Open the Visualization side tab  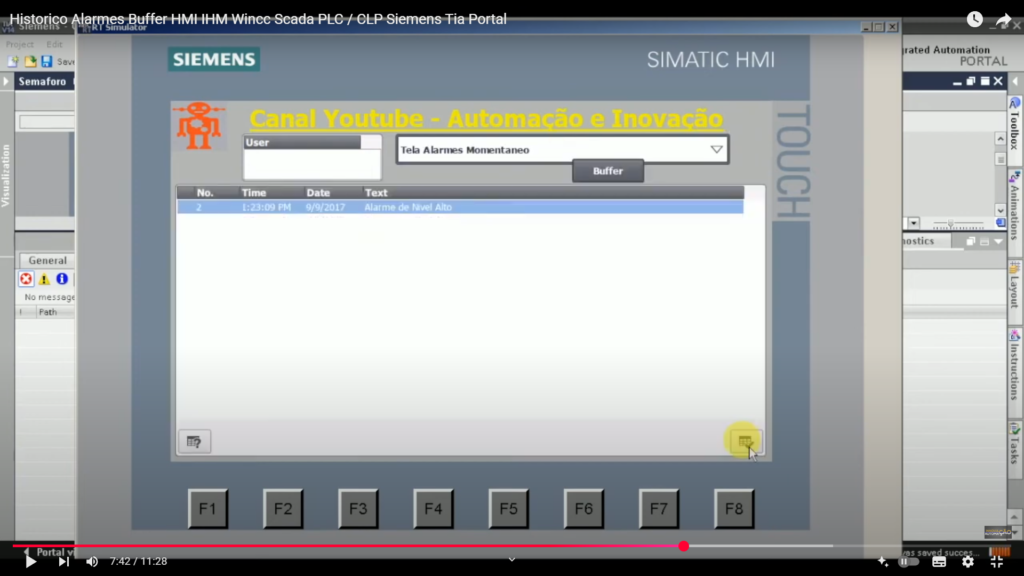[6, 176]
